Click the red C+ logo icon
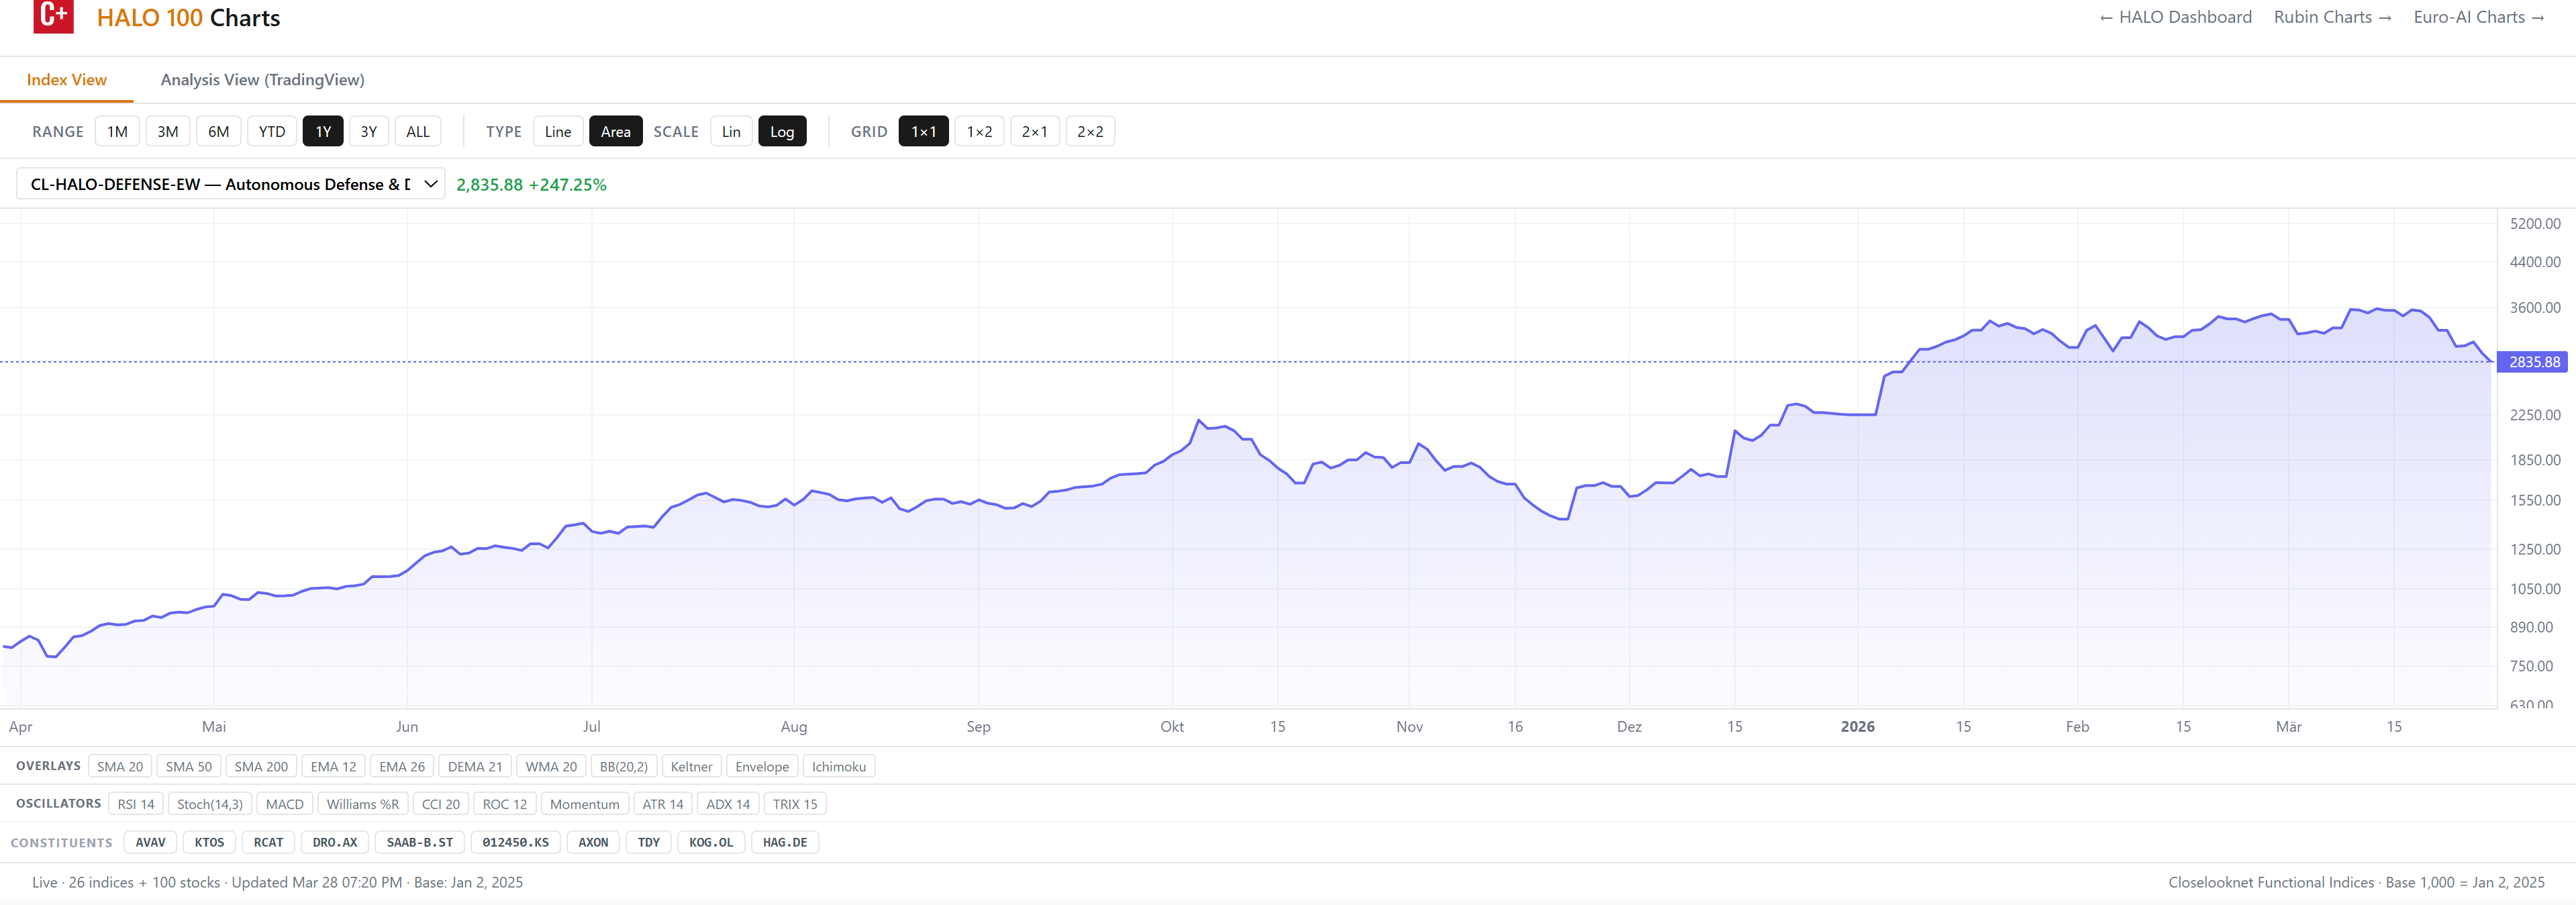This screenshot has width=2576, height=905. tap(53, 16)
